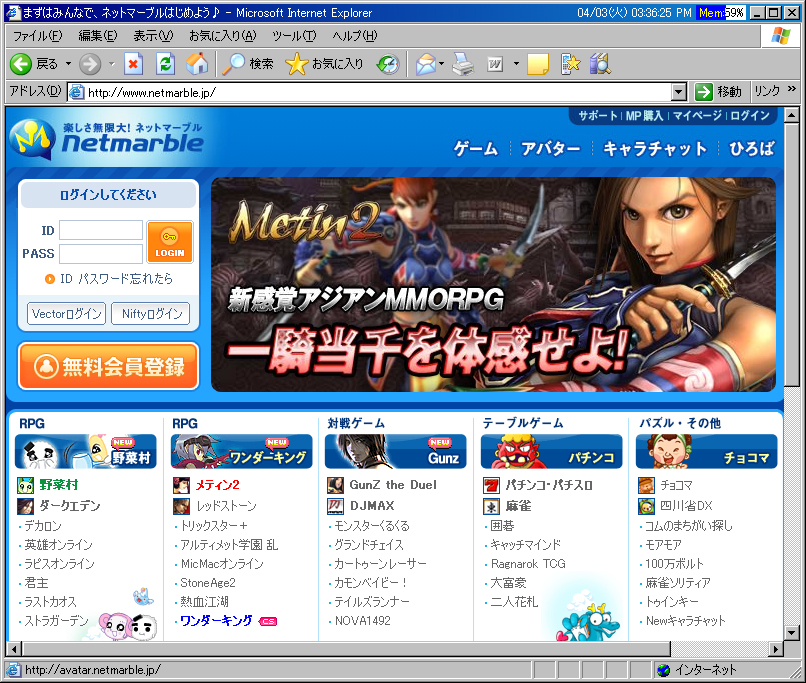Open the History toolbar icon

click(x=387, y=64)
